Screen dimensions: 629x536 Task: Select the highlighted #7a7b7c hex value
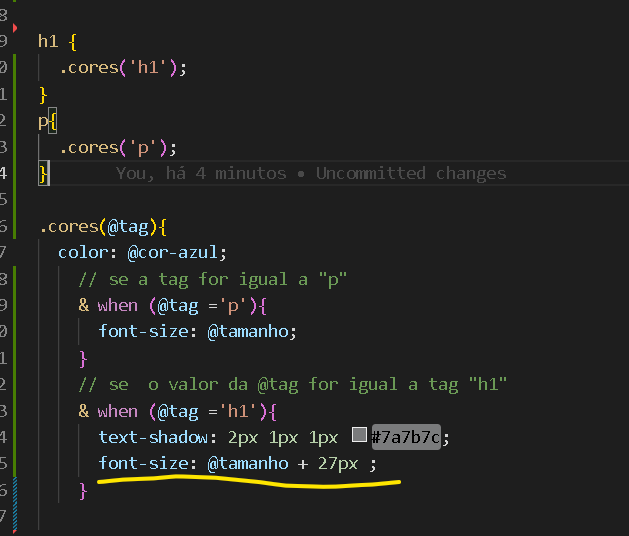pos(406,437)
